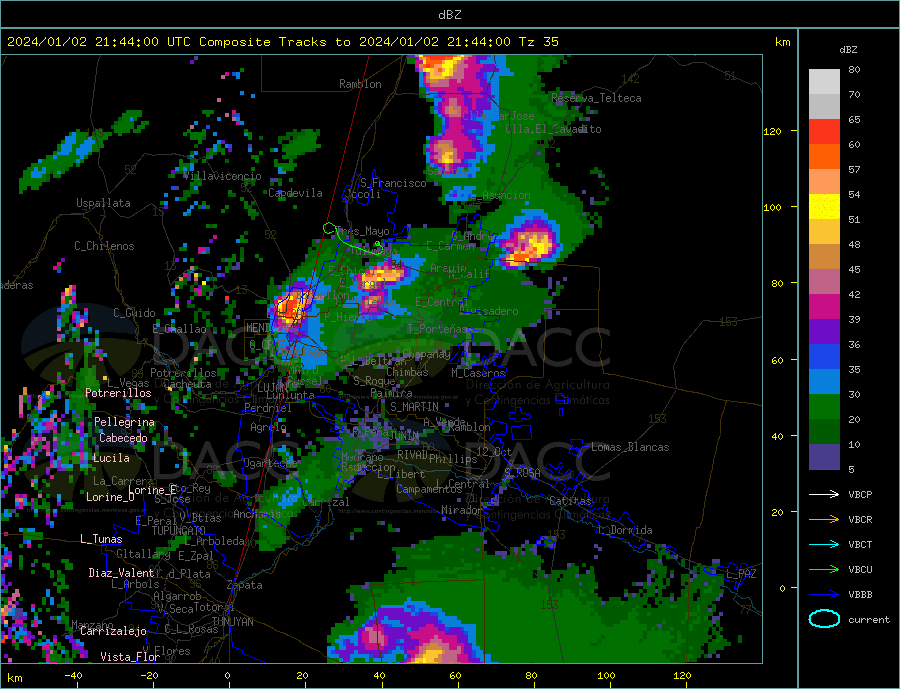Click the 'current' legend label
The height and width of the screenshot is (689, 900).
pyautogui.click(x=869, y=620)
